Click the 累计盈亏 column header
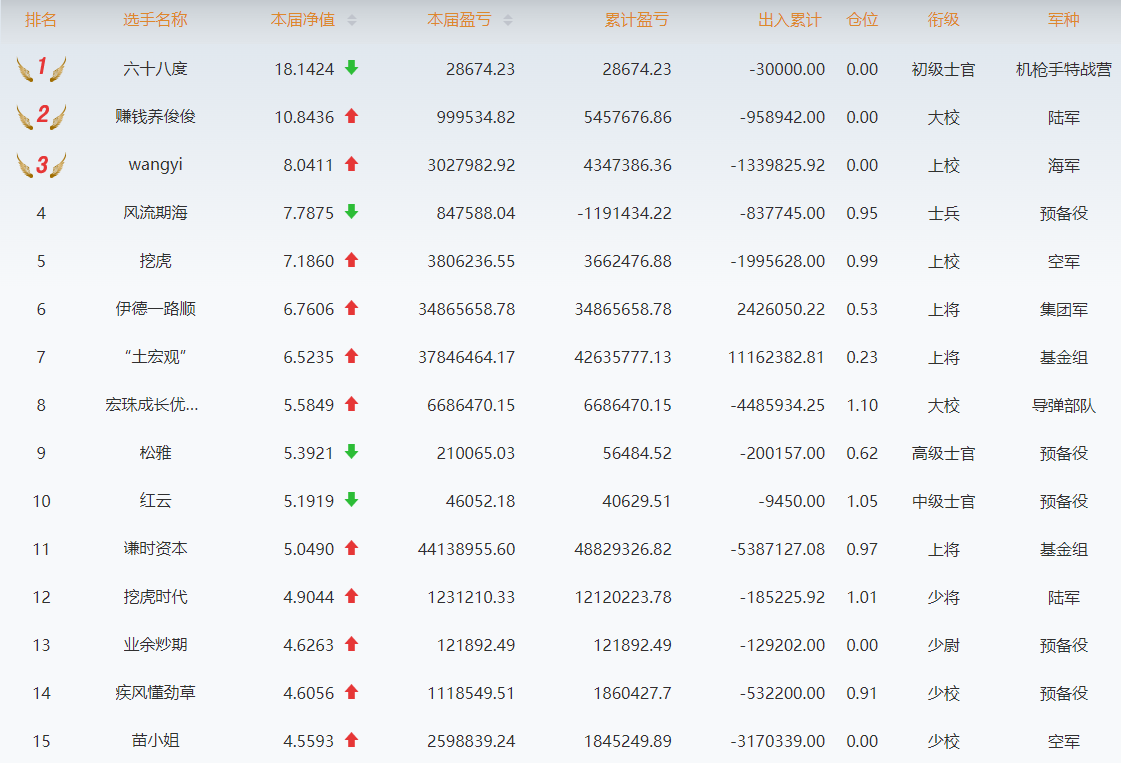1121x763 pixels. tap(636, 20)
